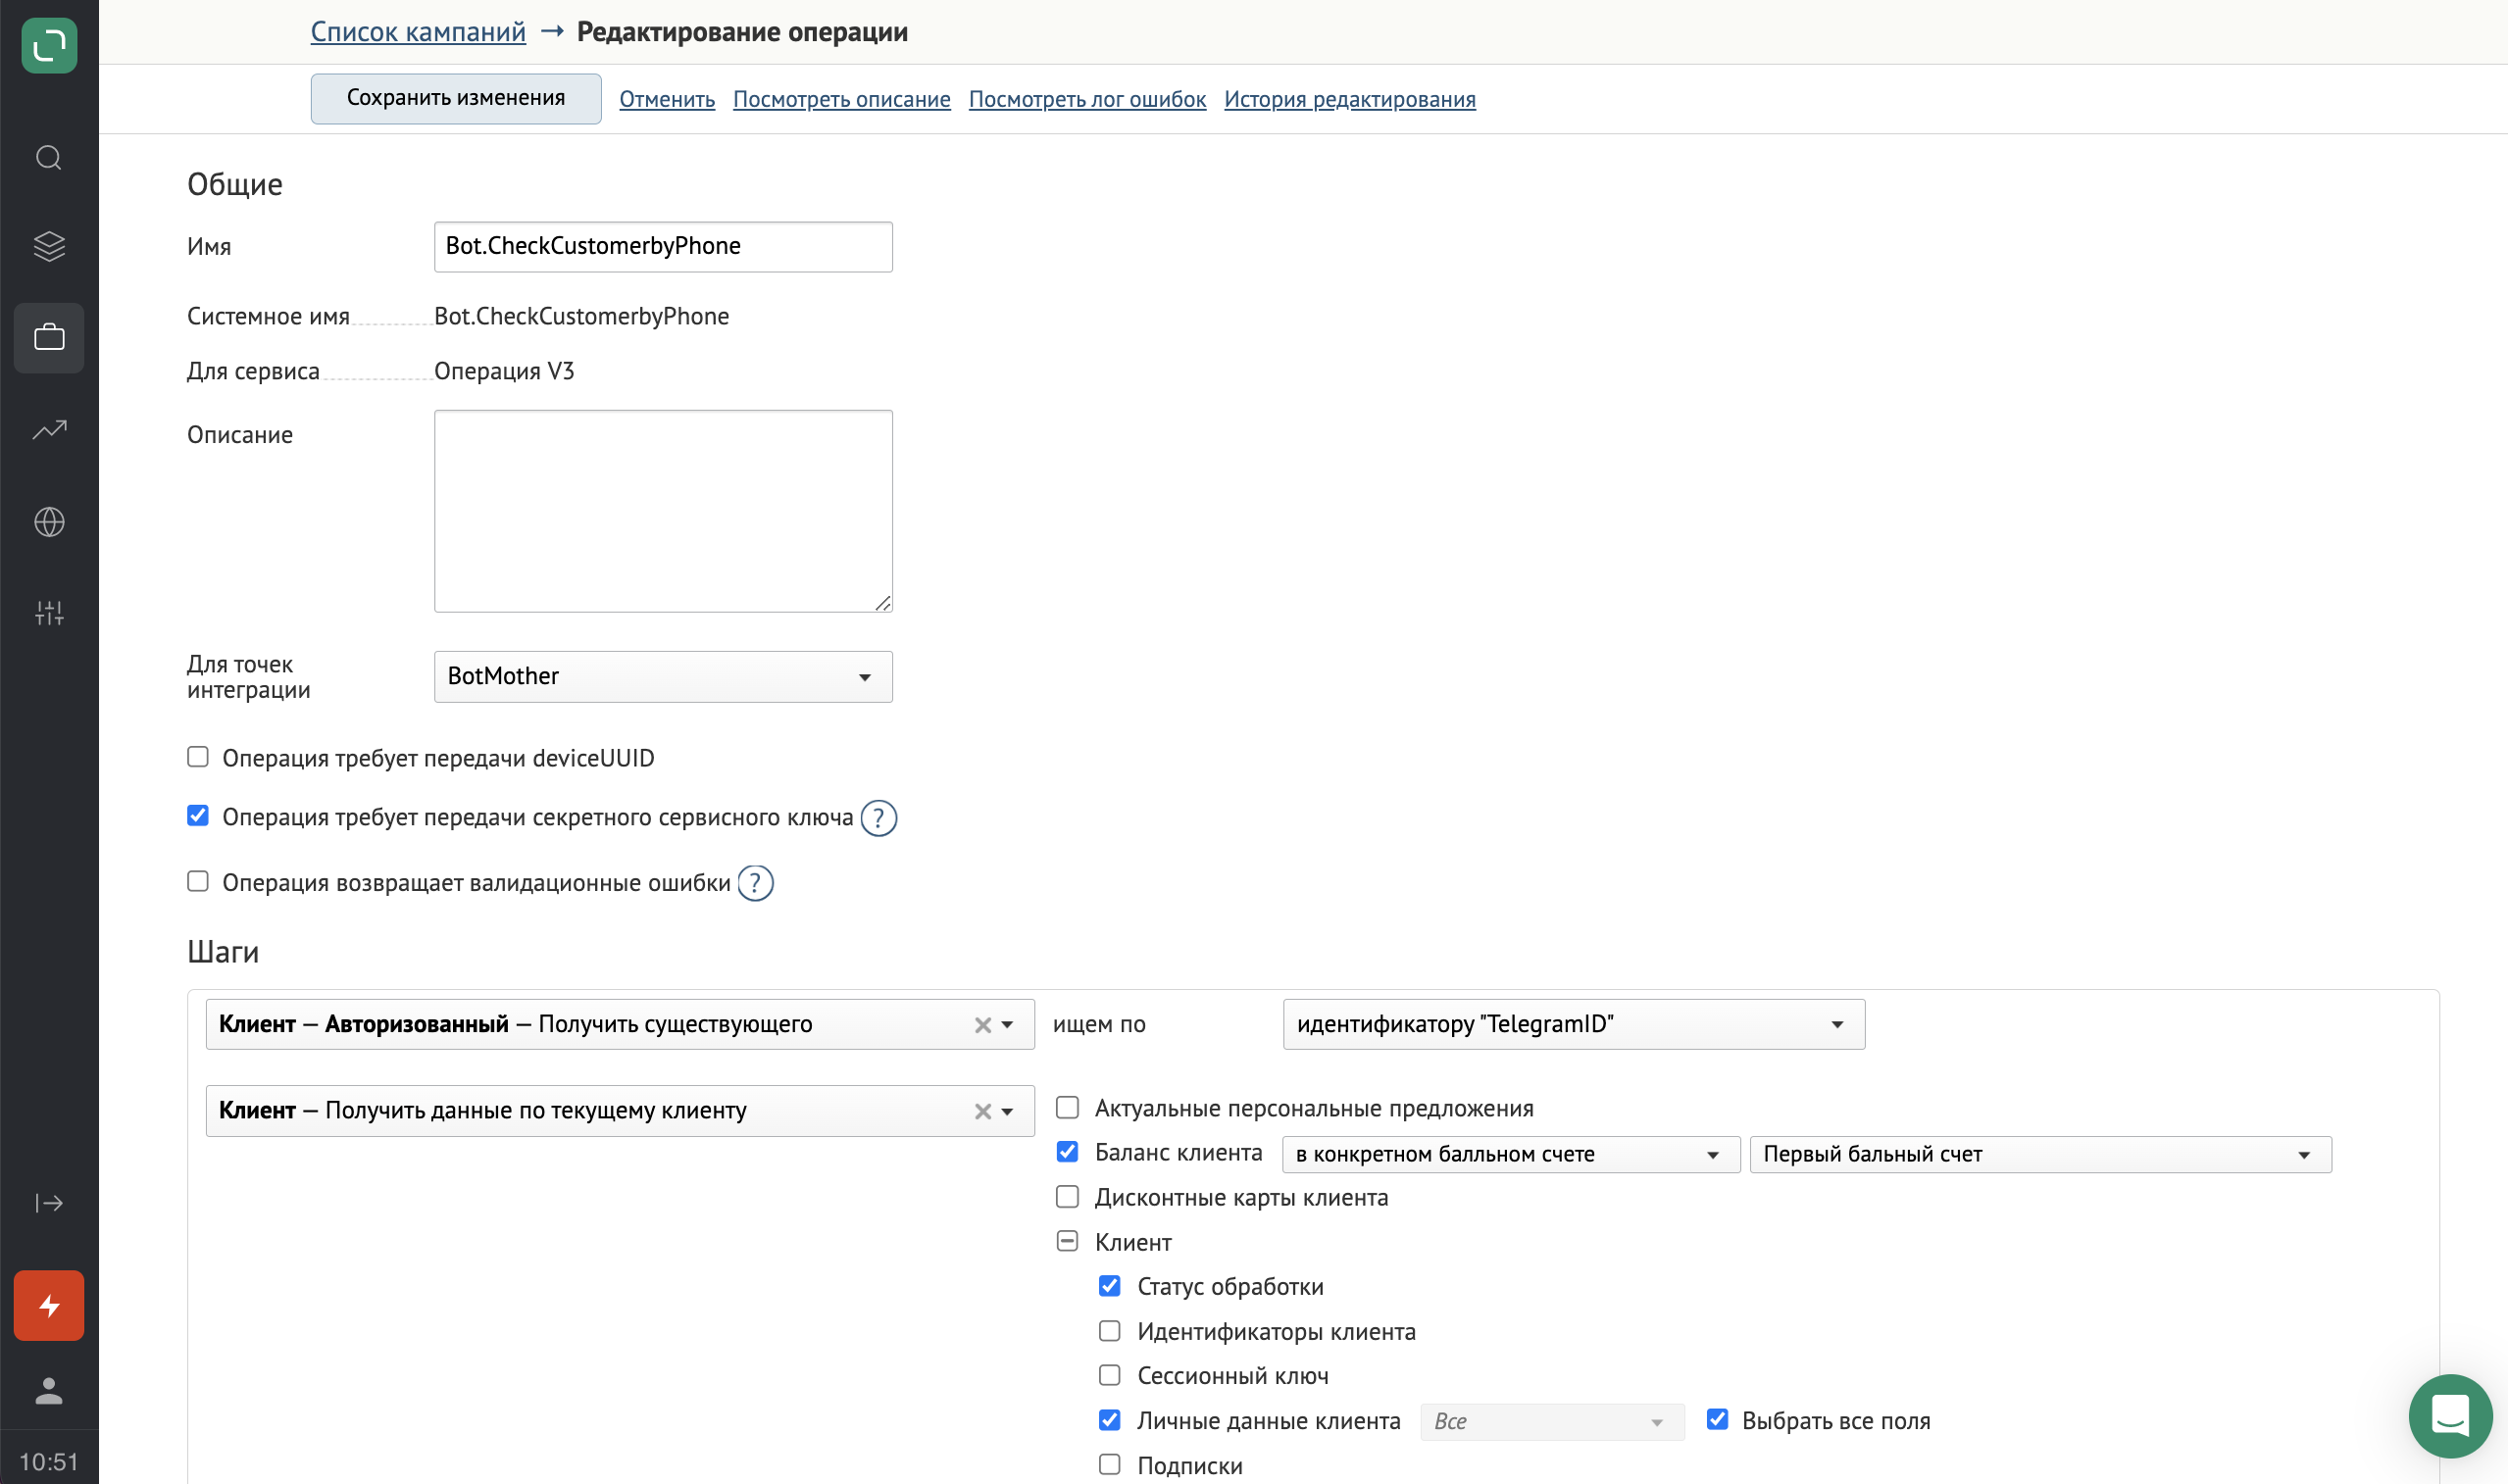Toggle 'Операция возвращает валидационные ошибки' checkbox
Screen dimensions: 2508x1484
pos(198,881)
